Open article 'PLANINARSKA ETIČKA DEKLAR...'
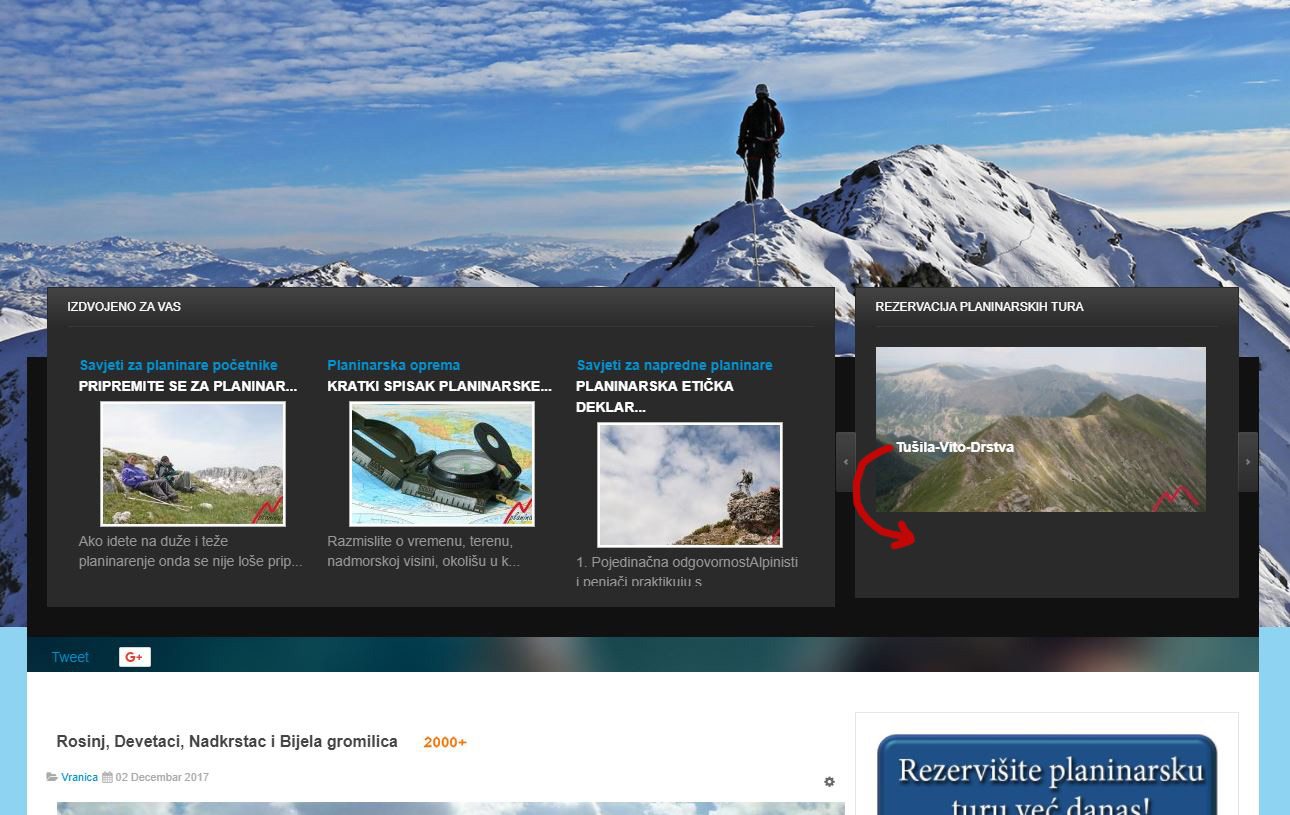 tap(655, 397)
